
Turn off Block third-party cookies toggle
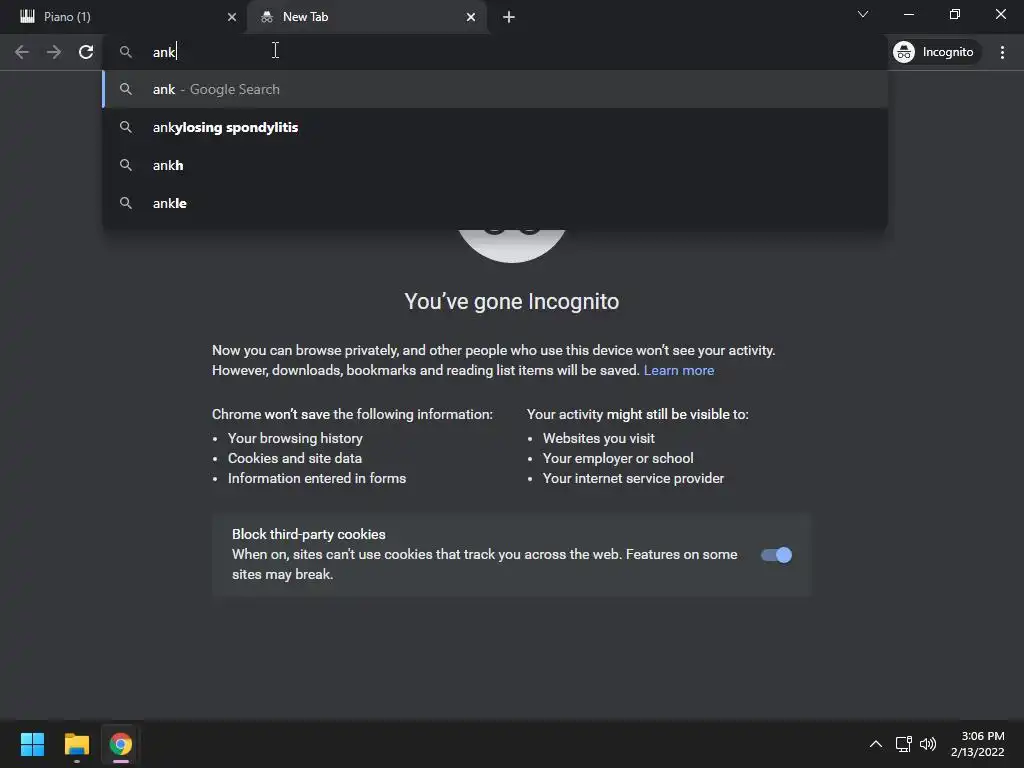776,555
